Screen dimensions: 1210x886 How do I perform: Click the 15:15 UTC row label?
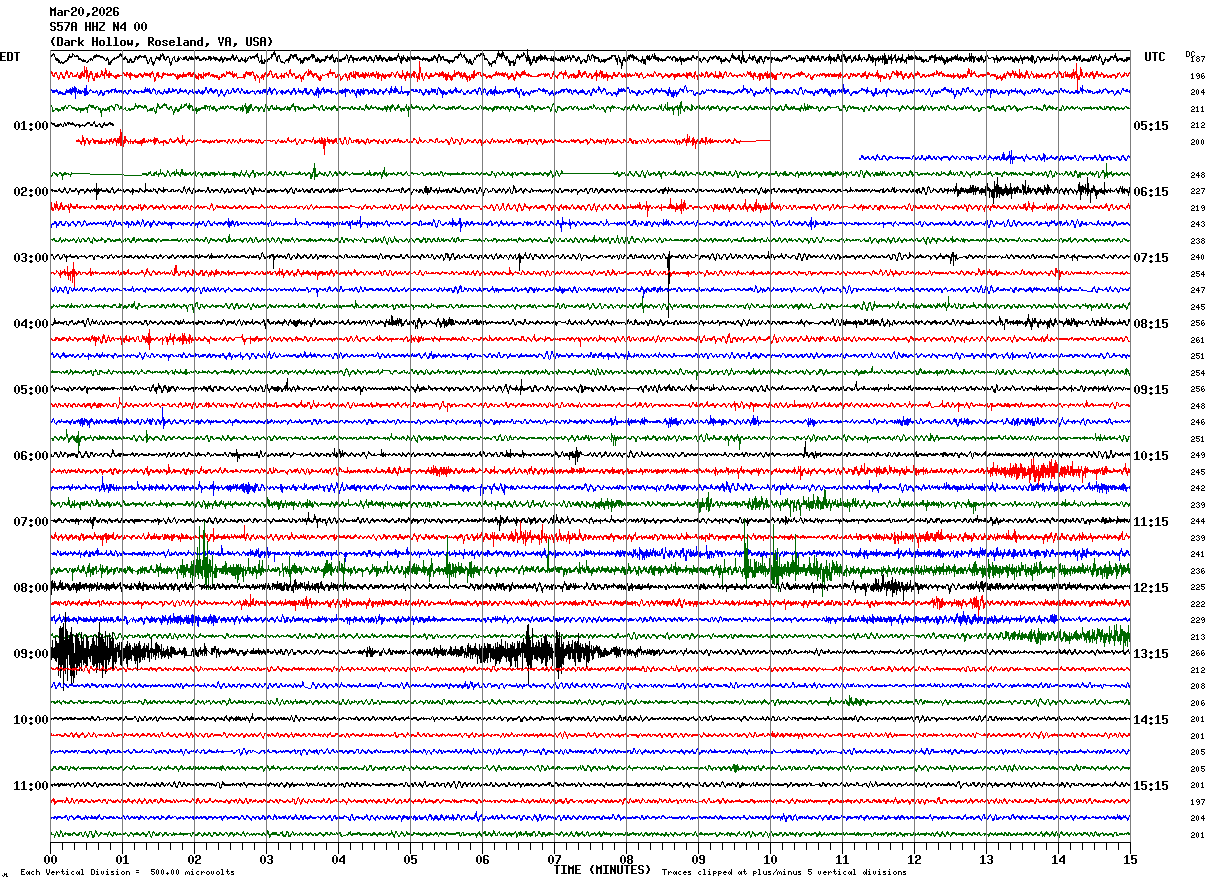click(x=1150, y=786)
